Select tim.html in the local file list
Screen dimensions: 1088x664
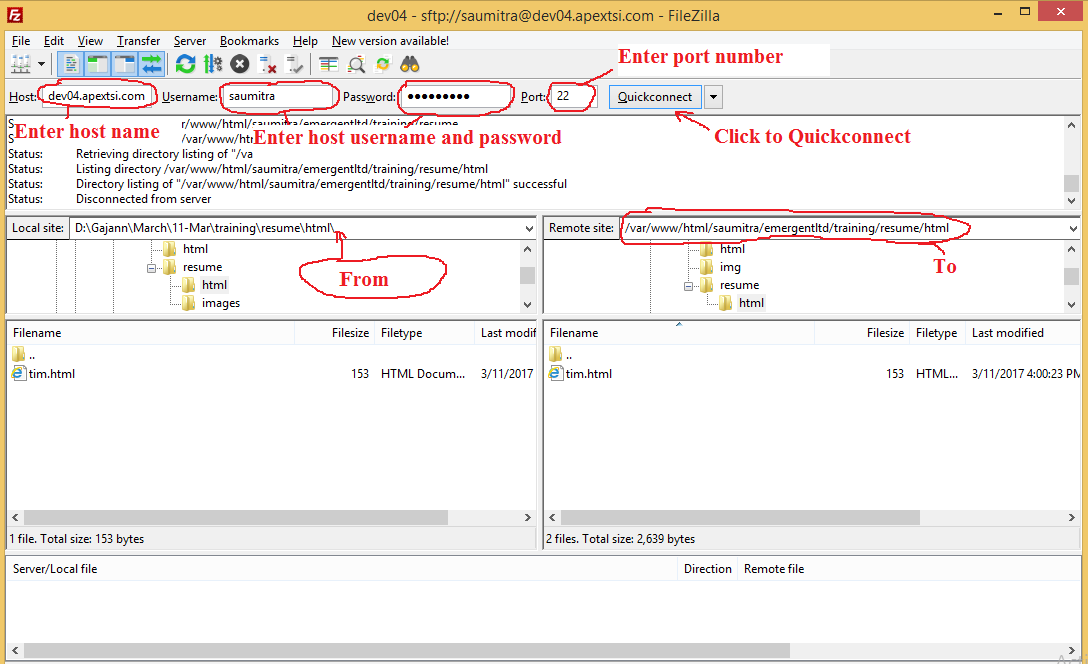pyautogui.click(x=51, y=374)
